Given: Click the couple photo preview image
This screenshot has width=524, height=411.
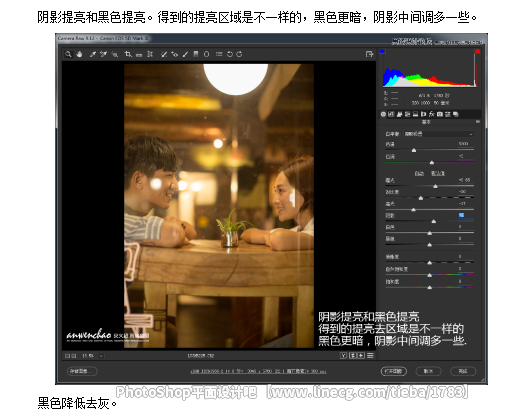Looking at the screenshot, I should coord(219,206).
